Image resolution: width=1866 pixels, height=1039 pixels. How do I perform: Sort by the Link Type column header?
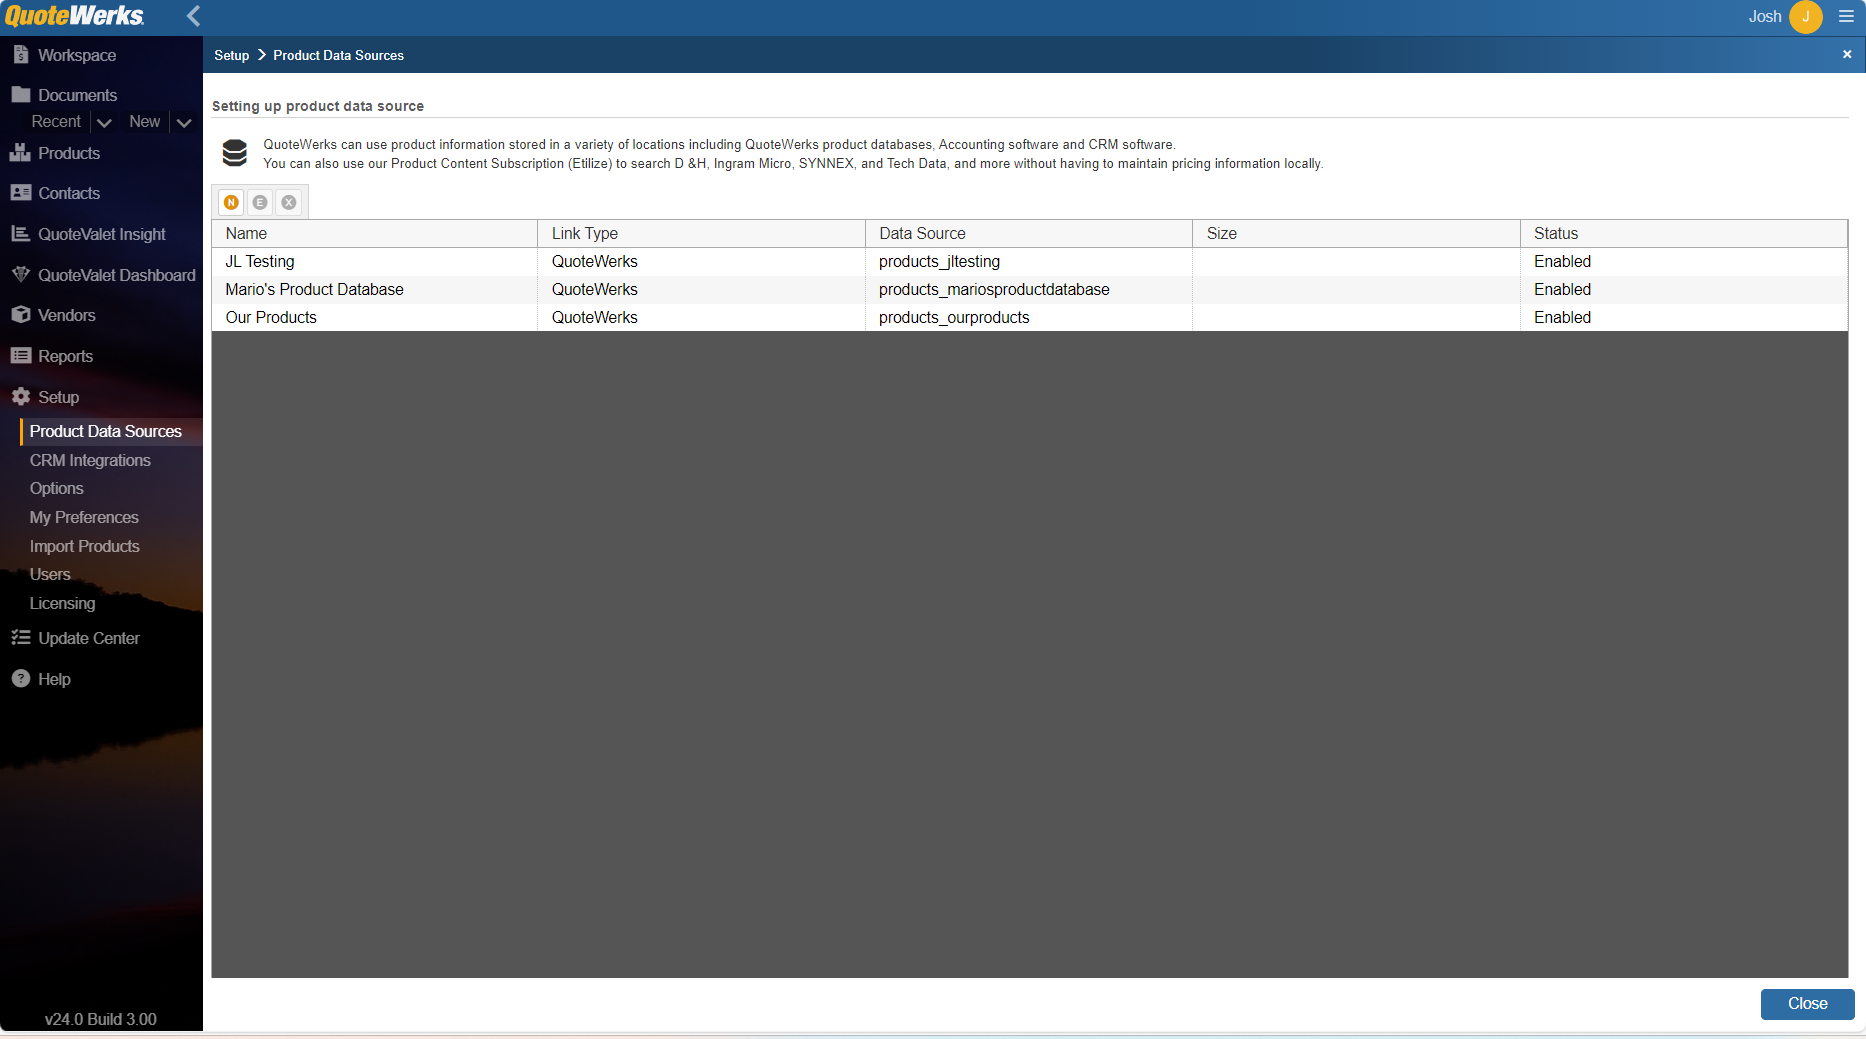point(701,233)
